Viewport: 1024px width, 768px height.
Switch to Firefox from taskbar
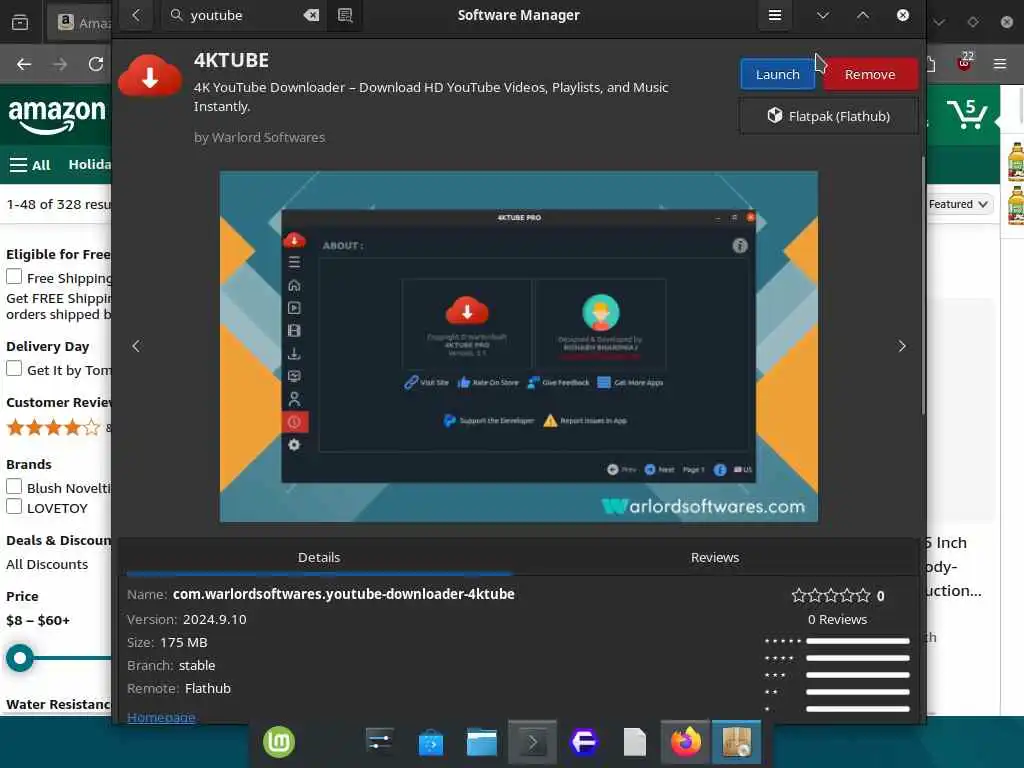coord(686,743)
